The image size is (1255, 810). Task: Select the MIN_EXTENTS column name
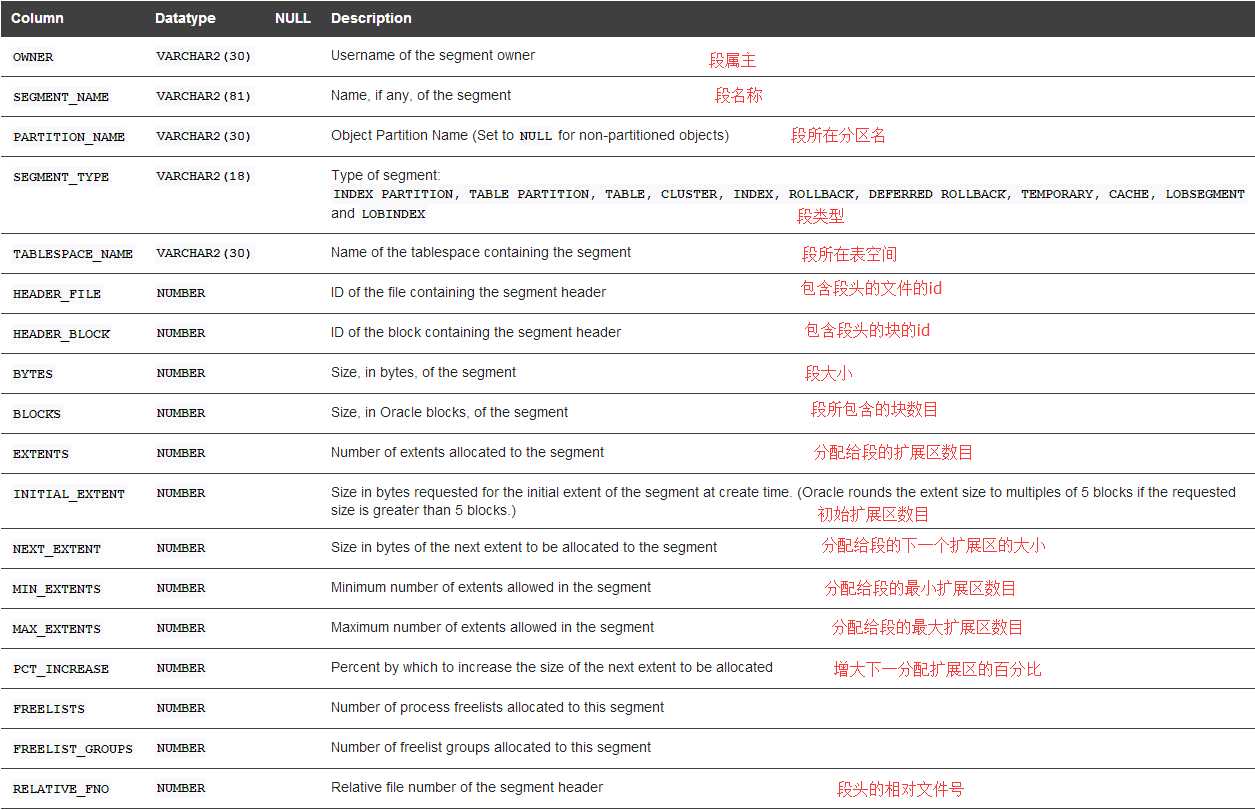click(x=57, y=589)
